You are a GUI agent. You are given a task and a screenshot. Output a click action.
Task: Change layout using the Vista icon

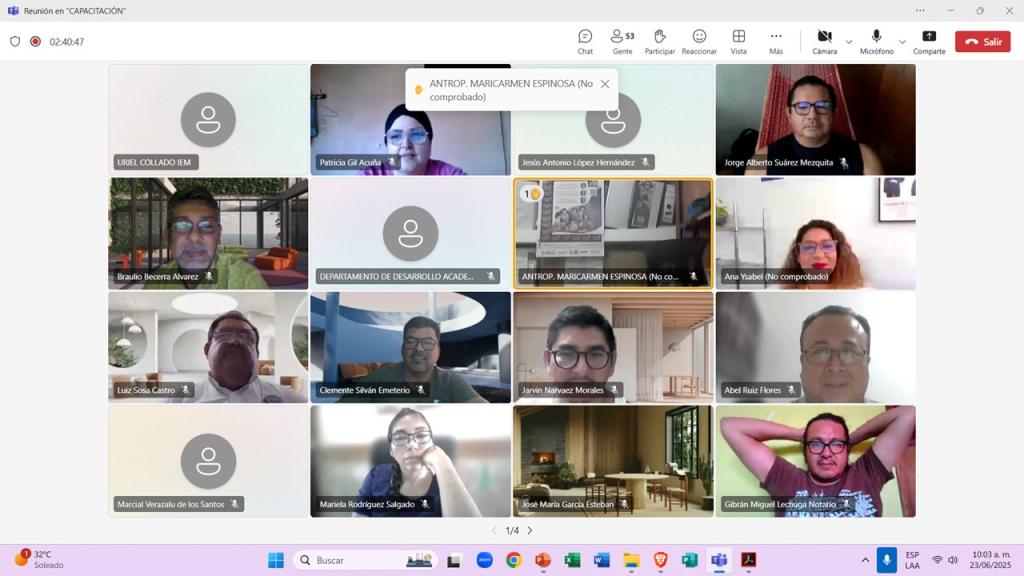tap(738, 41)
